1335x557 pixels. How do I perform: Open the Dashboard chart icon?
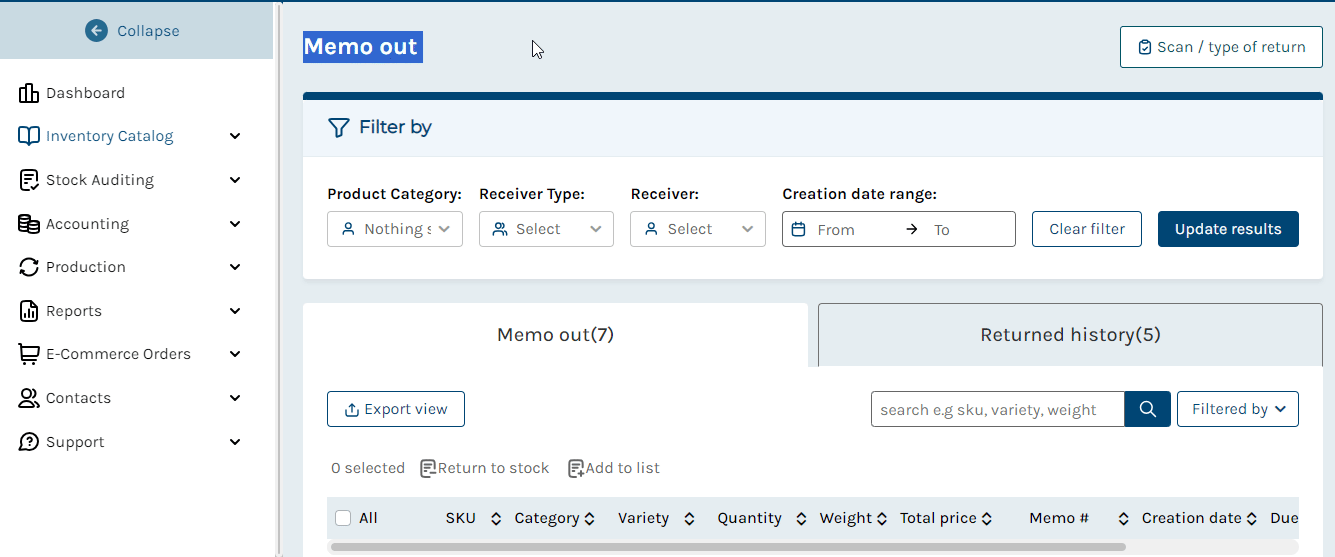coord(29,93)
